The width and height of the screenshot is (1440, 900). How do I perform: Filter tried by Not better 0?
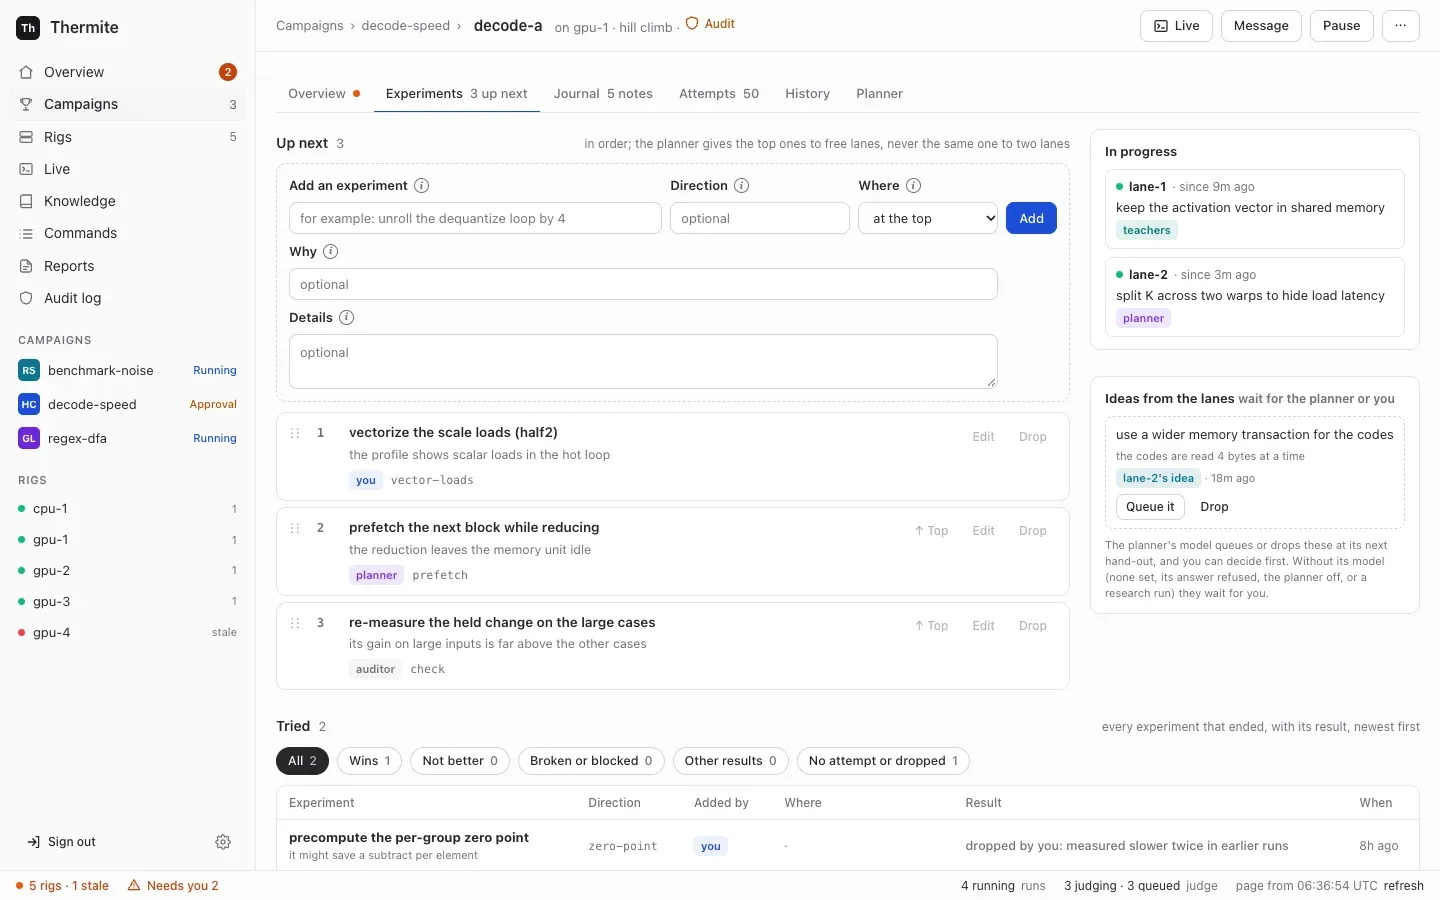tap(460, 761)
